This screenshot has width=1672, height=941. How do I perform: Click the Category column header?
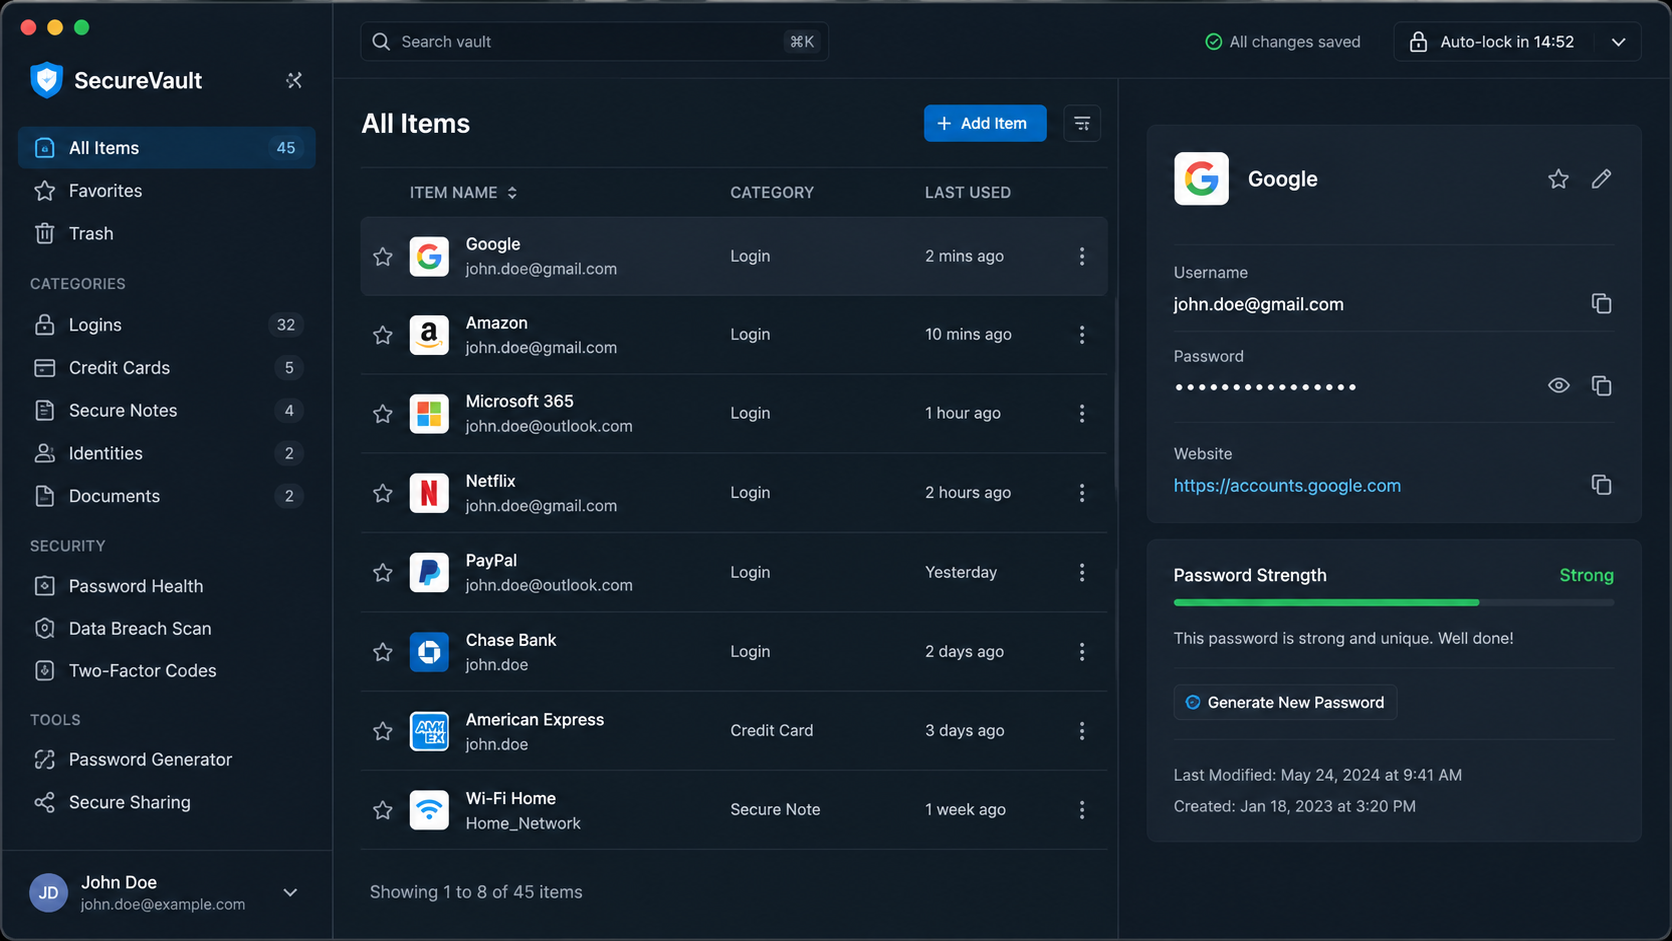[x=772, y=192]
